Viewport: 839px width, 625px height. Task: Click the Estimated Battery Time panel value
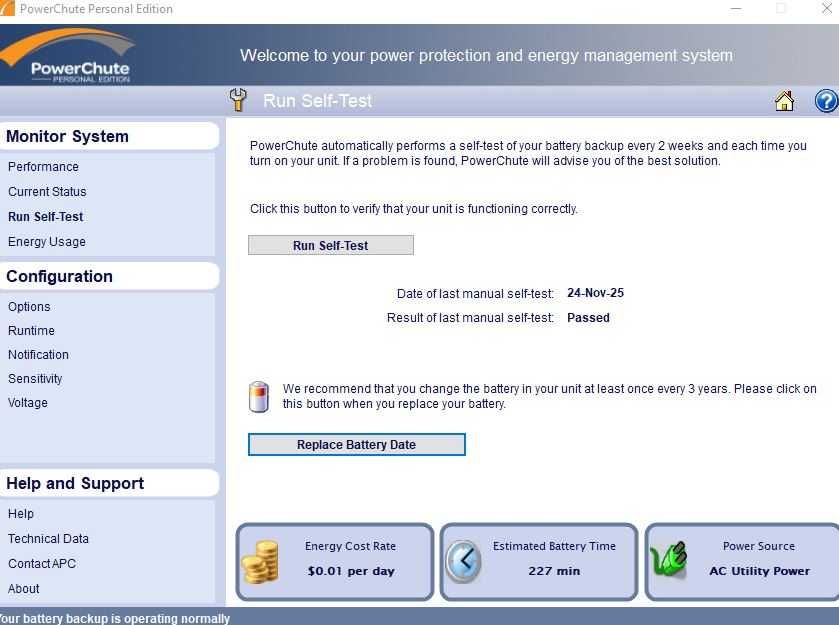click(x=554, y=571)
